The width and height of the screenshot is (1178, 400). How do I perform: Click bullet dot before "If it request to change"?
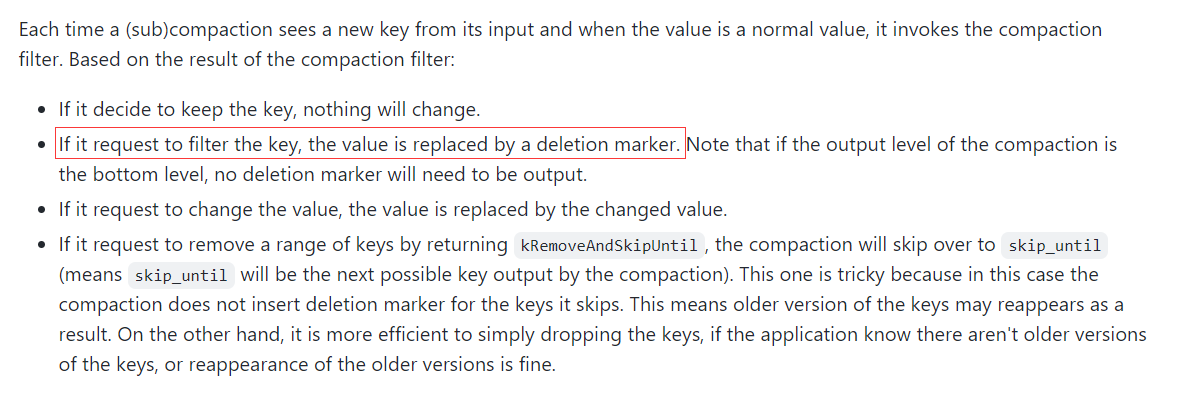pos(44,209)
